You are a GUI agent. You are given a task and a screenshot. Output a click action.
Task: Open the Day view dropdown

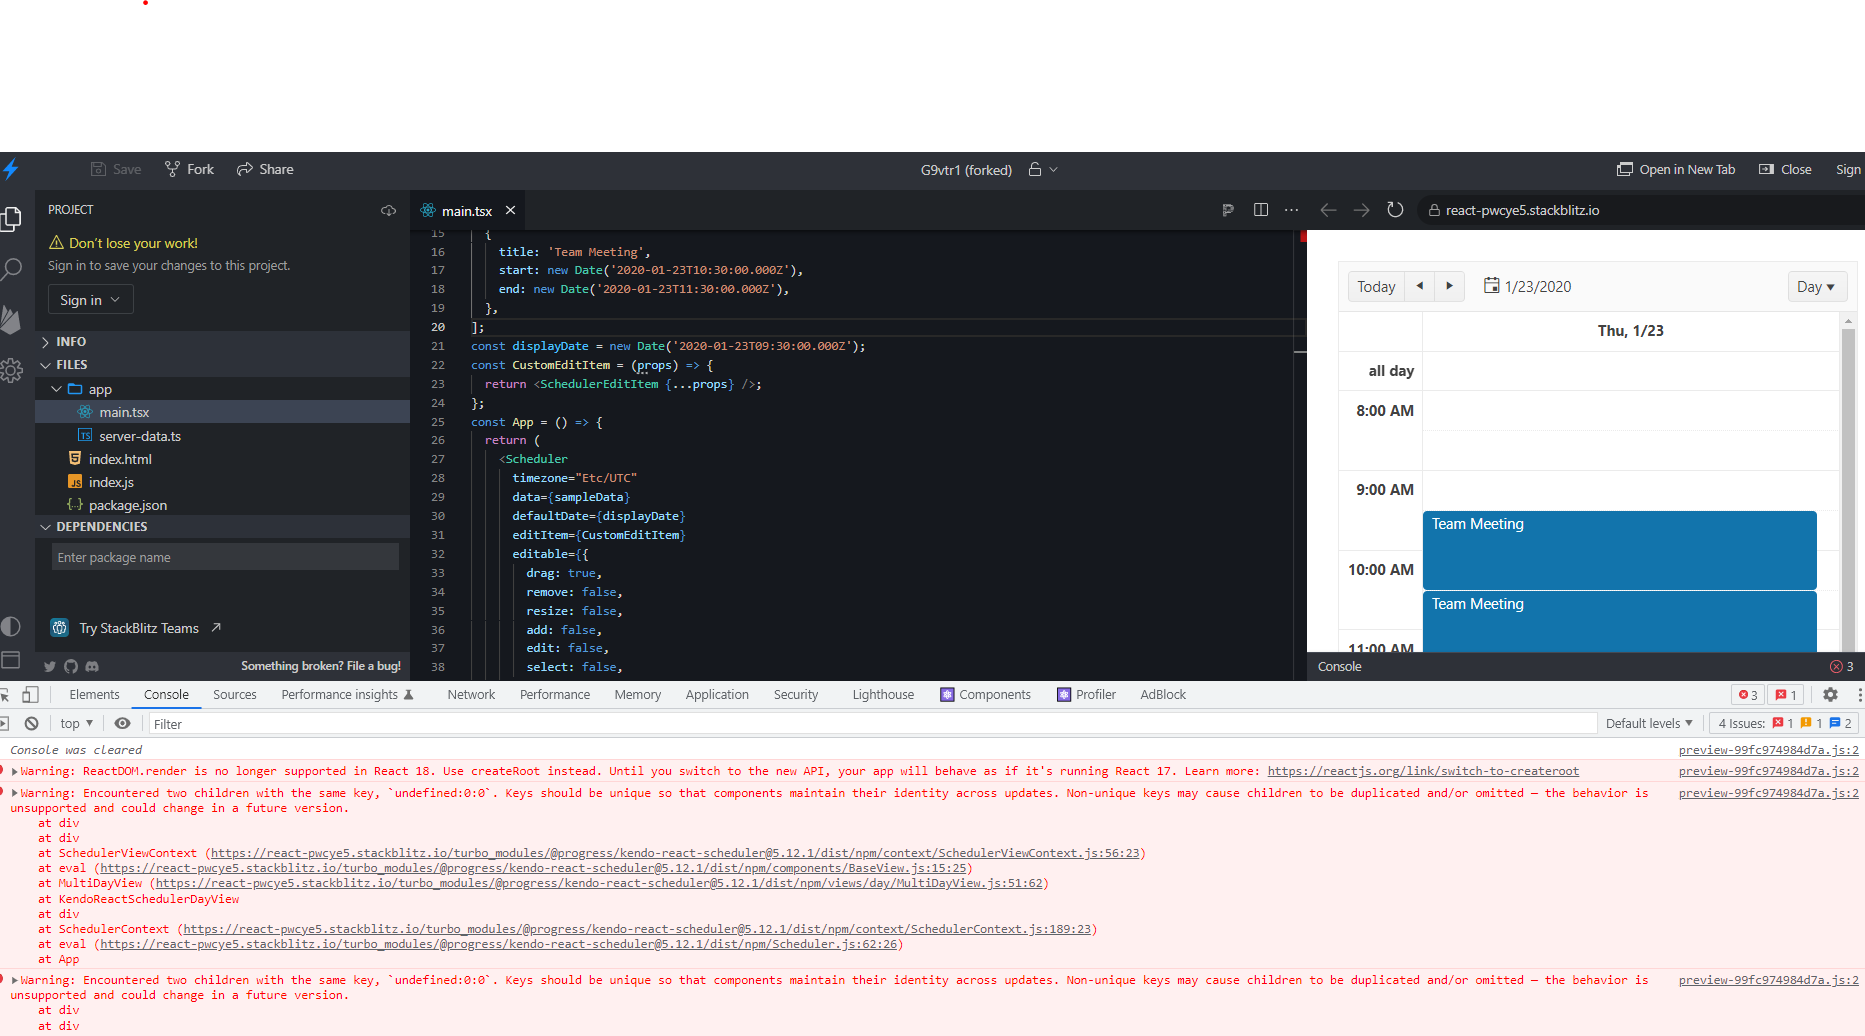point(1815,287)
